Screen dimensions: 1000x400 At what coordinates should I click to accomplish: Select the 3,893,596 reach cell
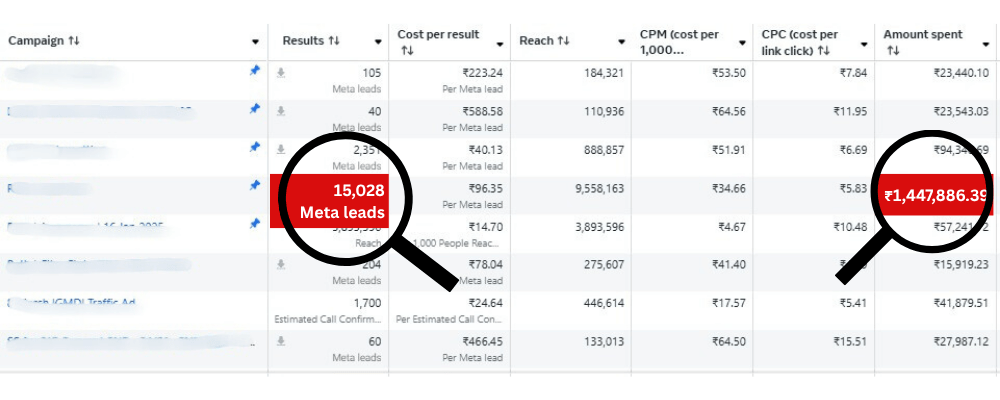tap(599, 226)
